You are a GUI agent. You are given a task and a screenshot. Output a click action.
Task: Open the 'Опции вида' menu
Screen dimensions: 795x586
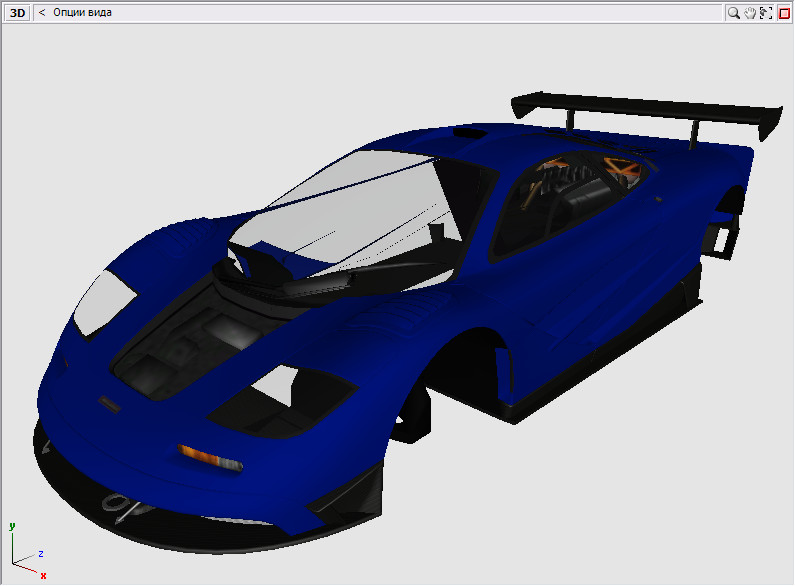tap(82, 12)
